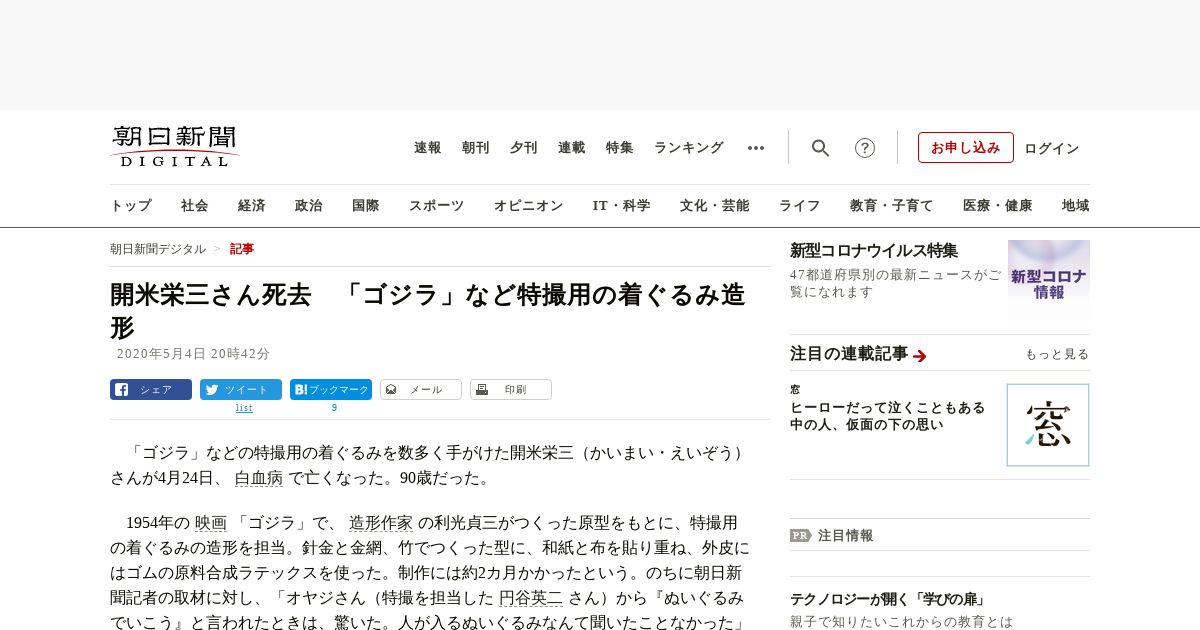
Task: Go to 文化・芸能 navigation tab
Action: 715,206
